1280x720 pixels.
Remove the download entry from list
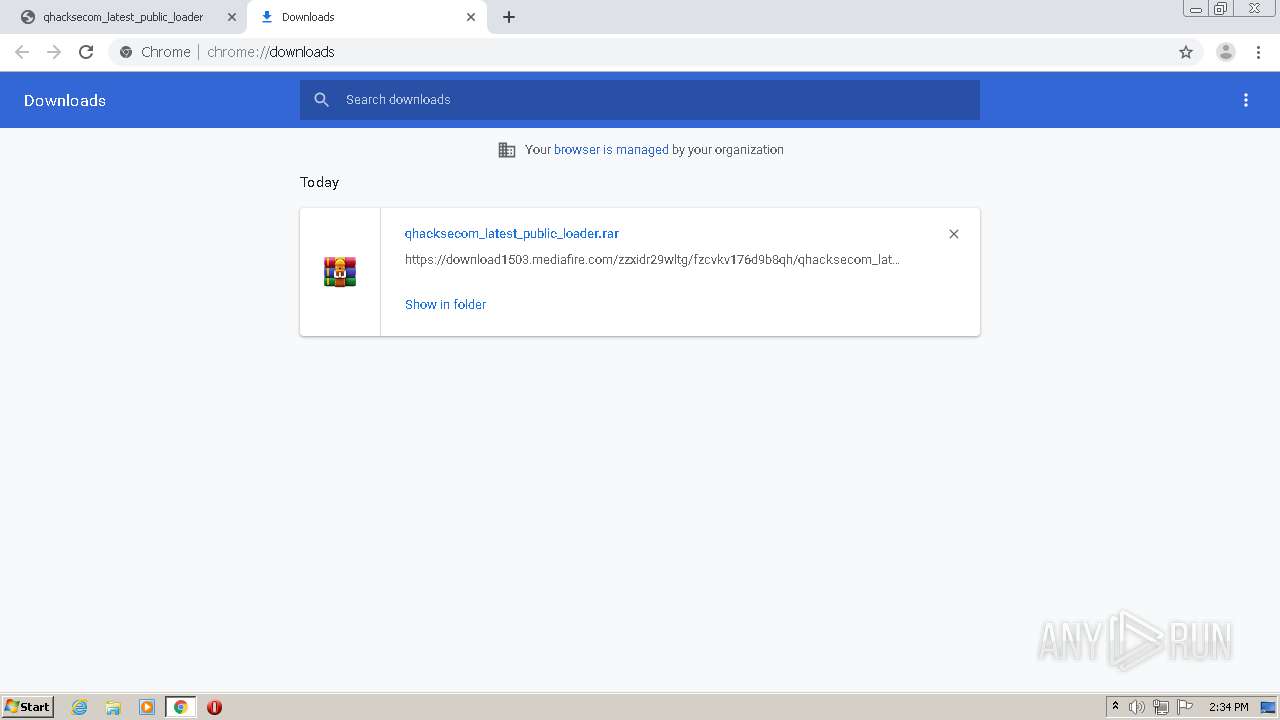point(954,234)
